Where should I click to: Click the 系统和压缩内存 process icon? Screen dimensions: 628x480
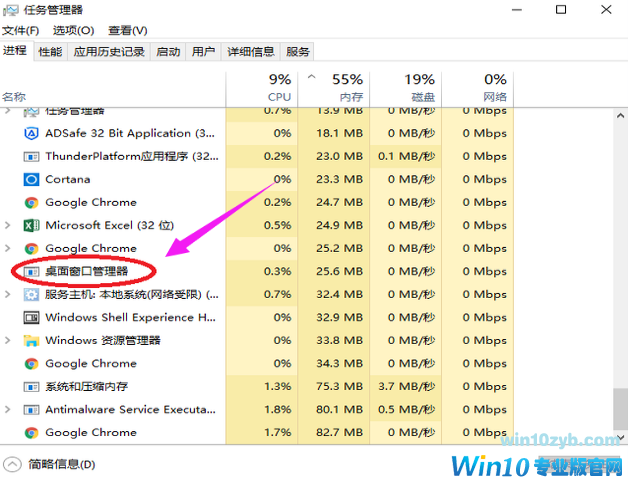click(31, 387)
